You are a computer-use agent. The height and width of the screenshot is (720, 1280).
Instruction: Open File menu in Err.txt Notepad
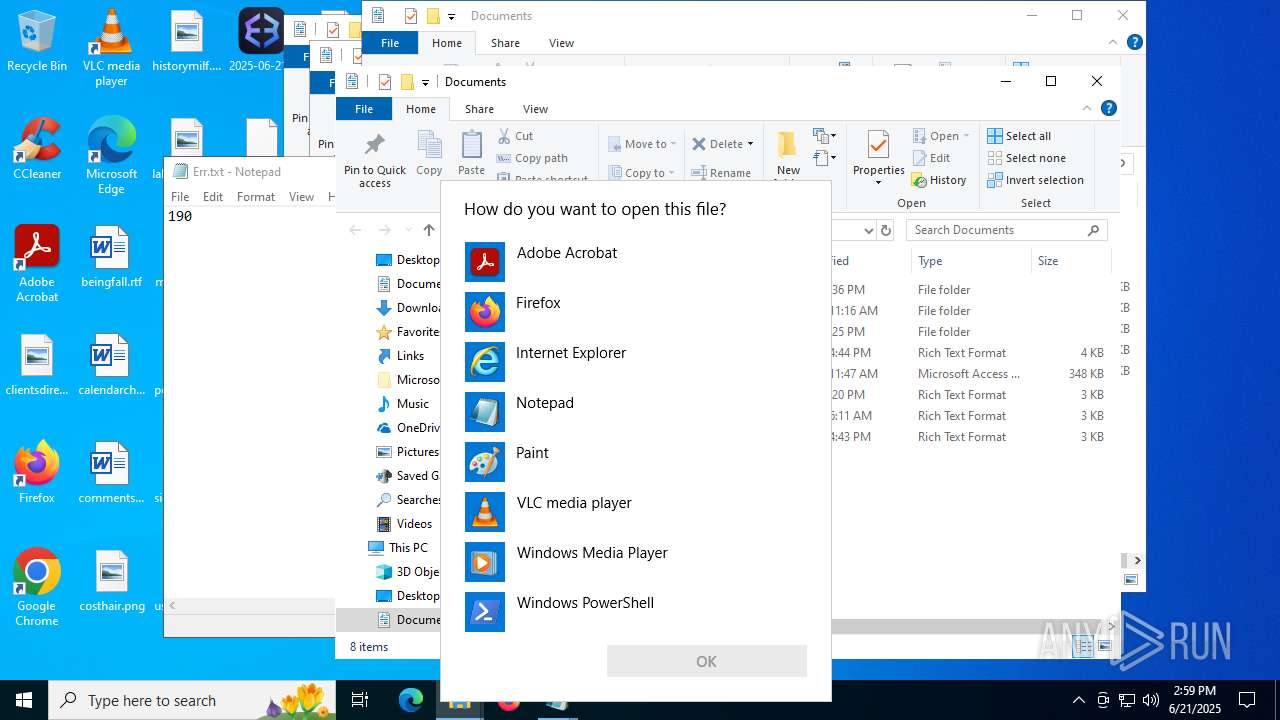point(180,197)
